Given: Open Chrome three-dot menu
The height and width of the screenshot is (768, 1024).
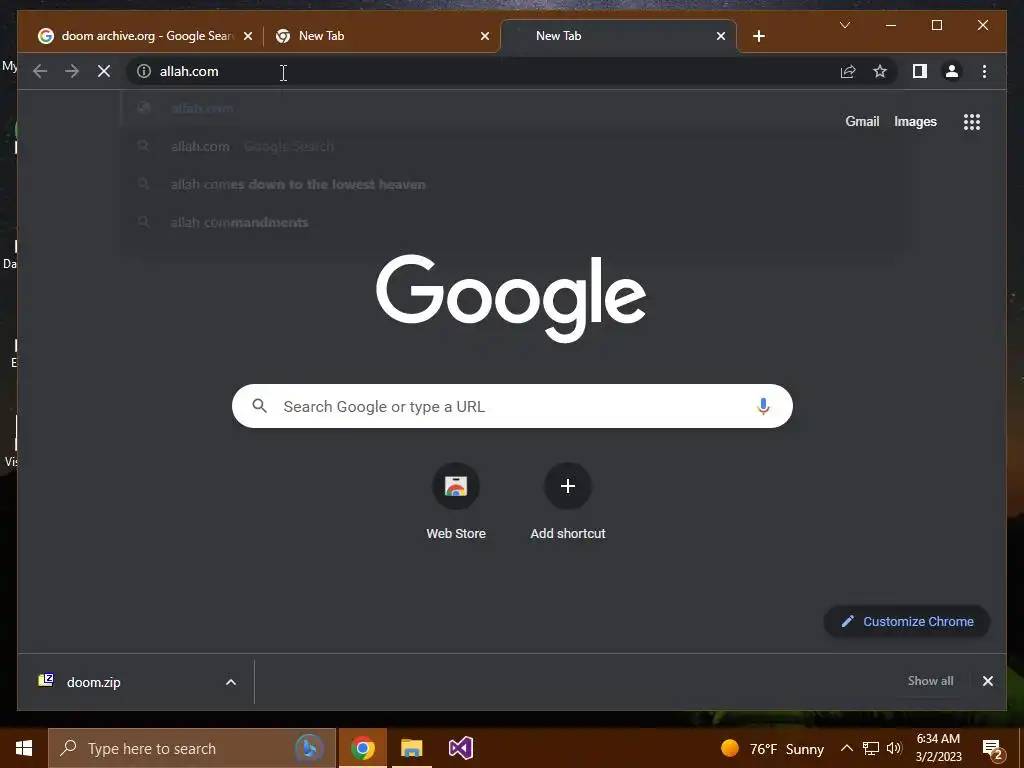Looking at the screenshot, I should tap(984, 71).
